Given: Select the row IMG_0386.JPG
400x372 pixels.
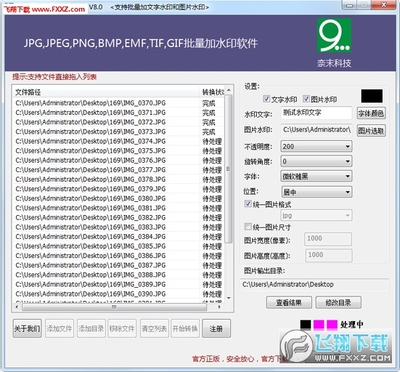Looking at the screenshot, I should tap(119, 256).
